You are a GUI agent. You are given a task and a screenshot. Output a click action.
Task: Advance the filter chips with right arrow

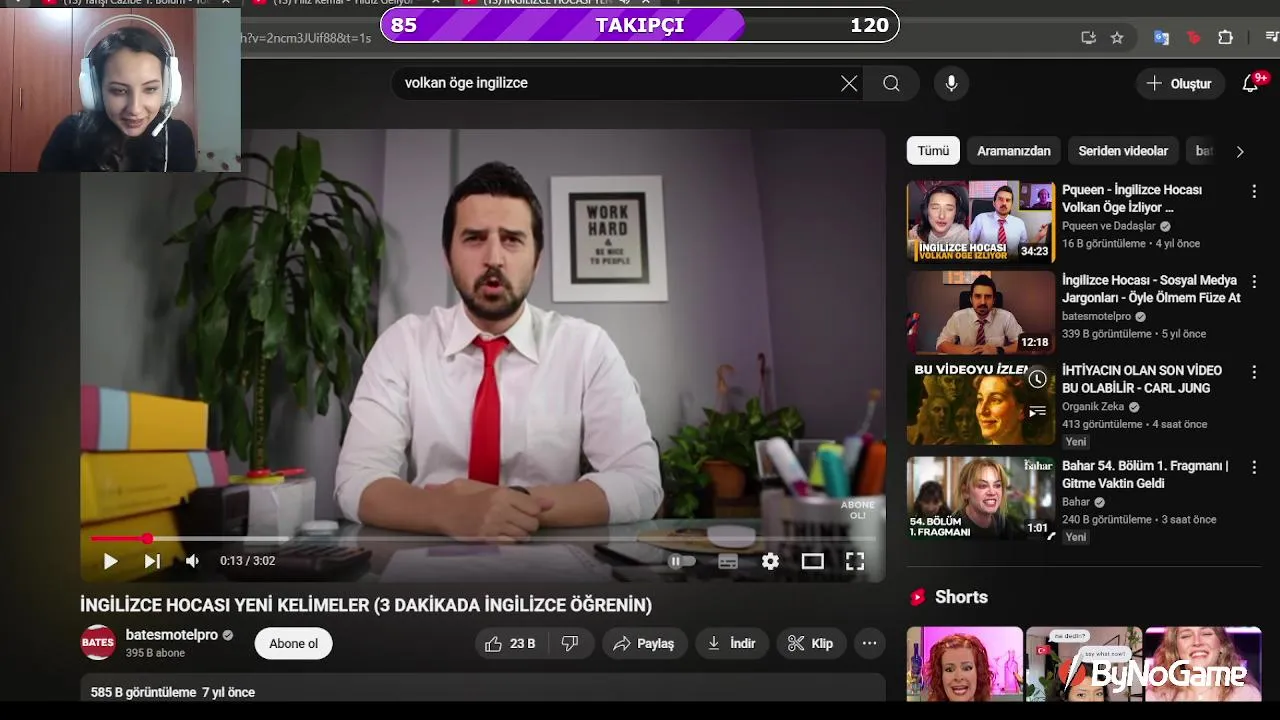[x=1240, y=152]
